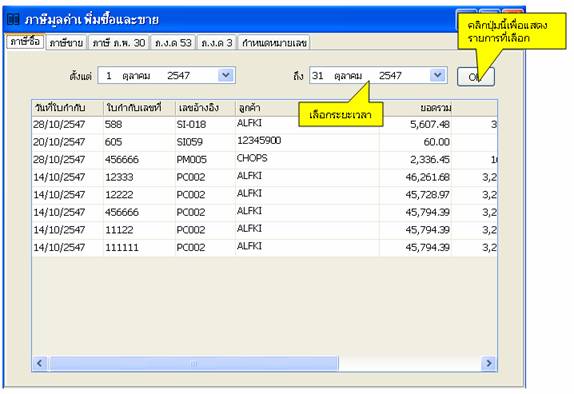Open the ภาษี ภ.พ. 30 tab

tap(119, 43)
